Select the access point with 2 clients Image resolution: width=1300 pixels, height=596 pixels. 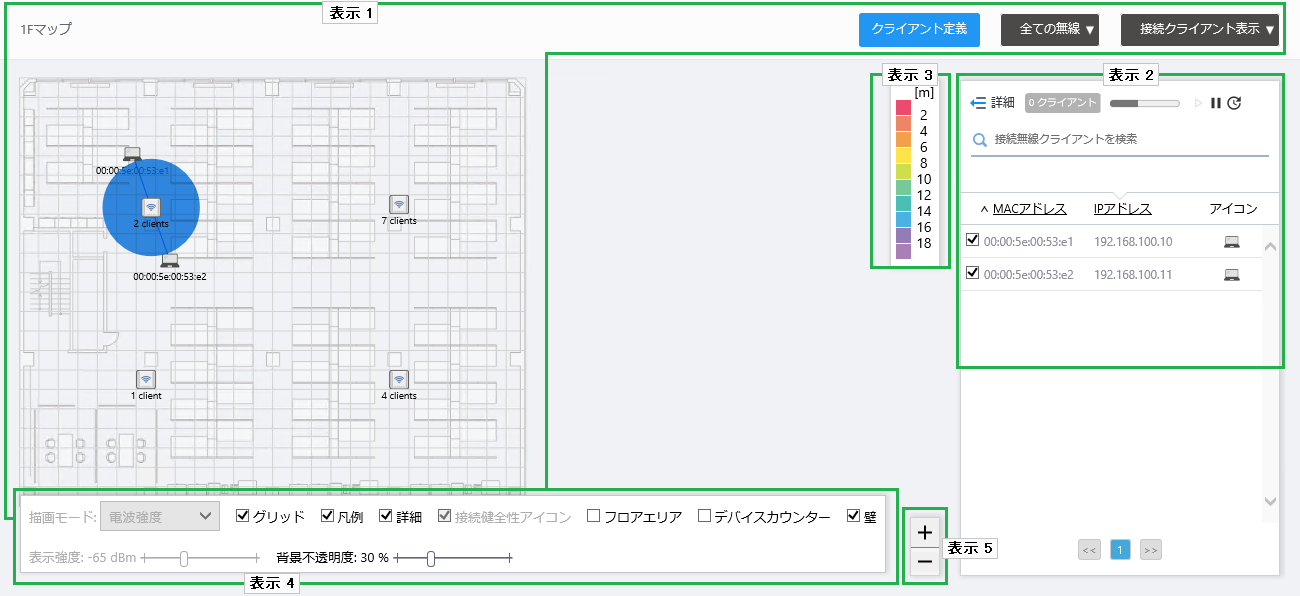(x=151, y=208)
